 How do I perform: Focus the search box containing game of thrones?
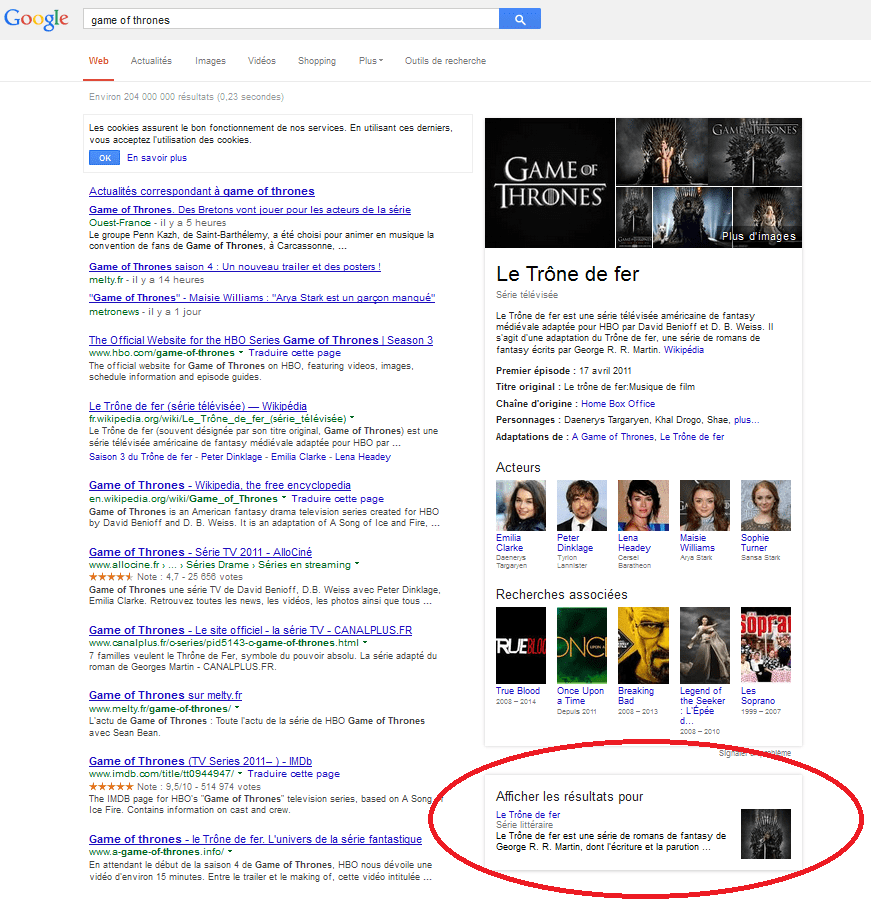point(291,19)
